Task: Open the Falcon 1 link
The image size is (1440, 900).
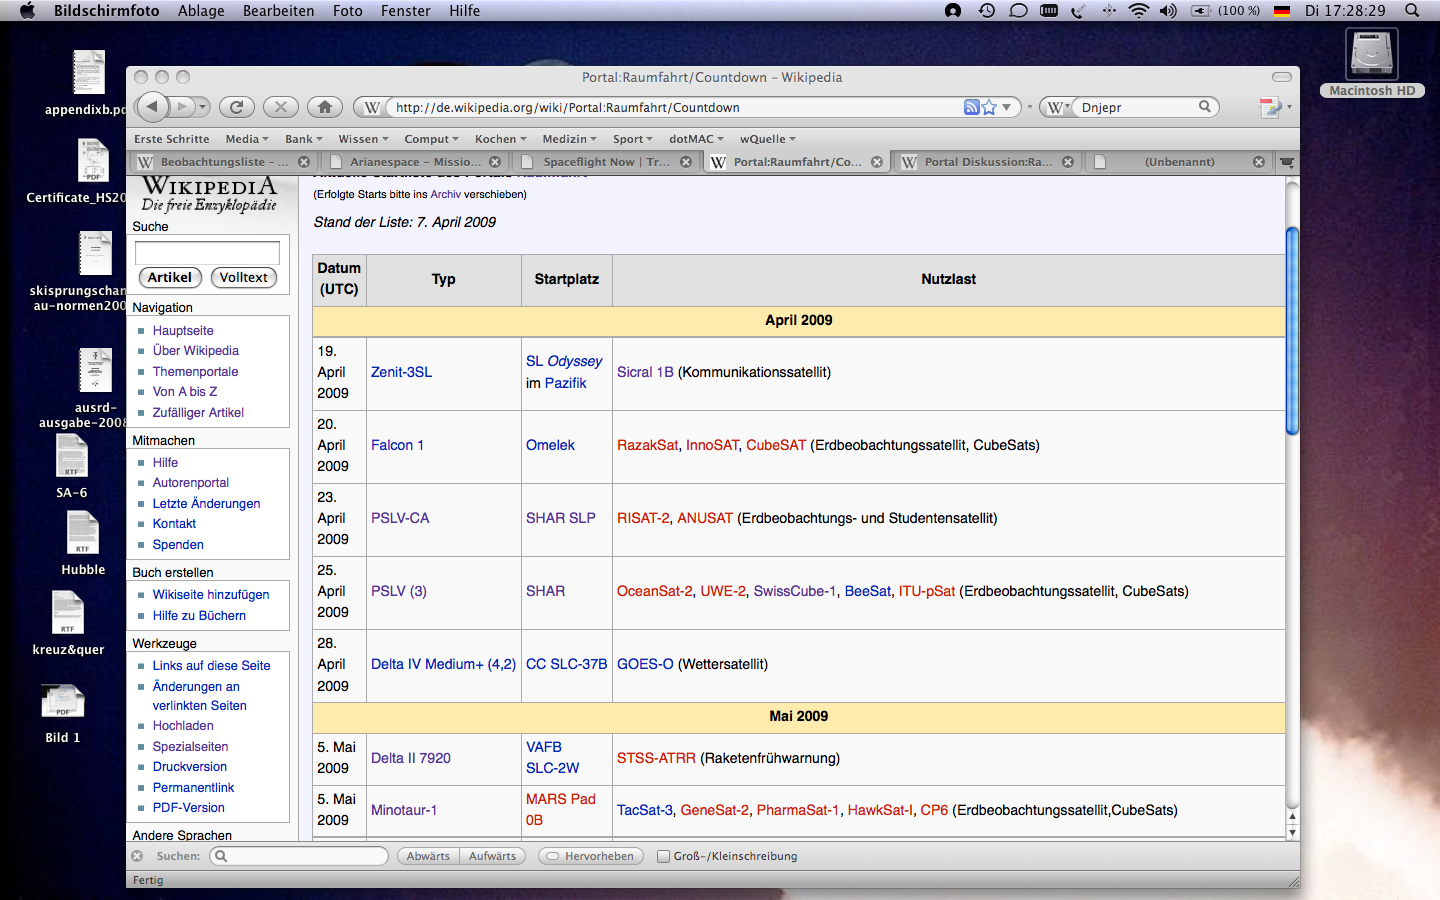Action: click(x=397, y=445)
